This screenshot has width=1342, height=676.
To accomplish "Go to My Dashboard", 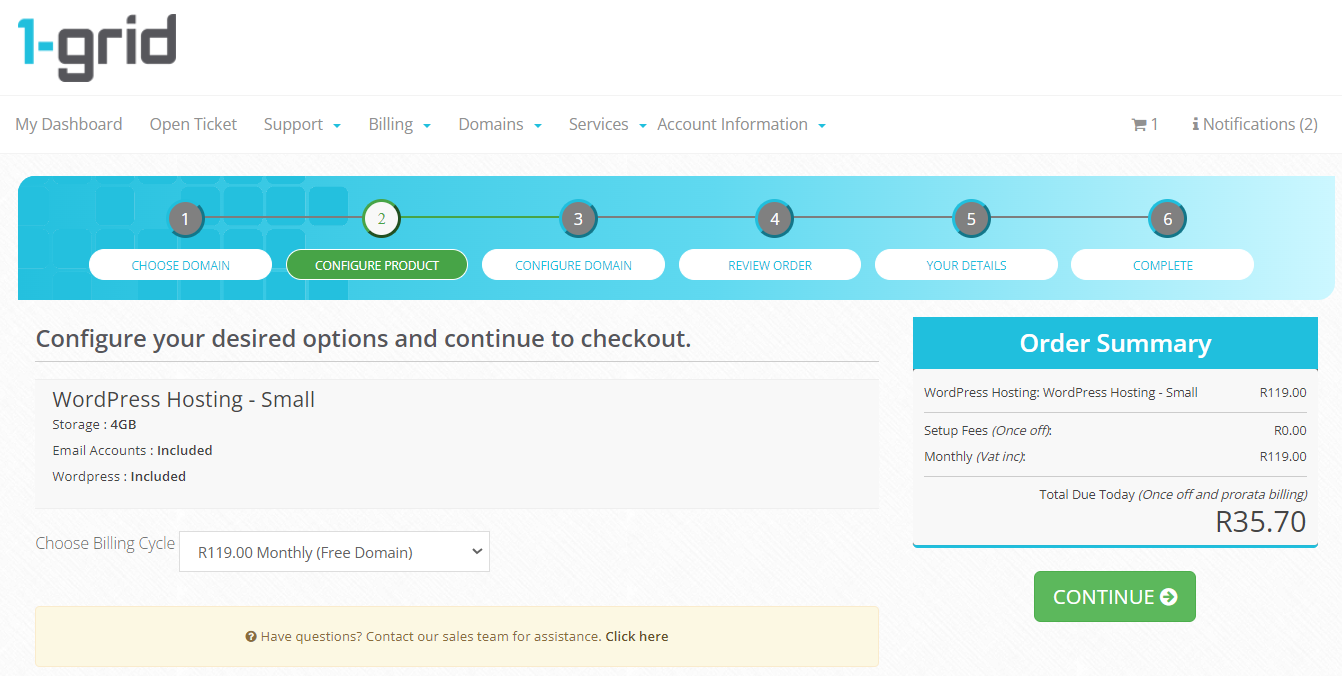I will point(69,124).
